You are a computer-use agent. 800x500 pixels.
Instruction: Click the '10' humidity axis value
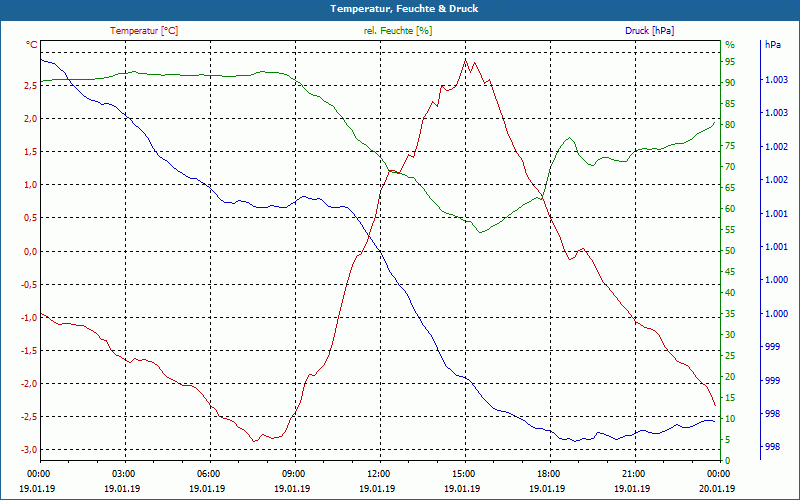click(x=730, y=419)
